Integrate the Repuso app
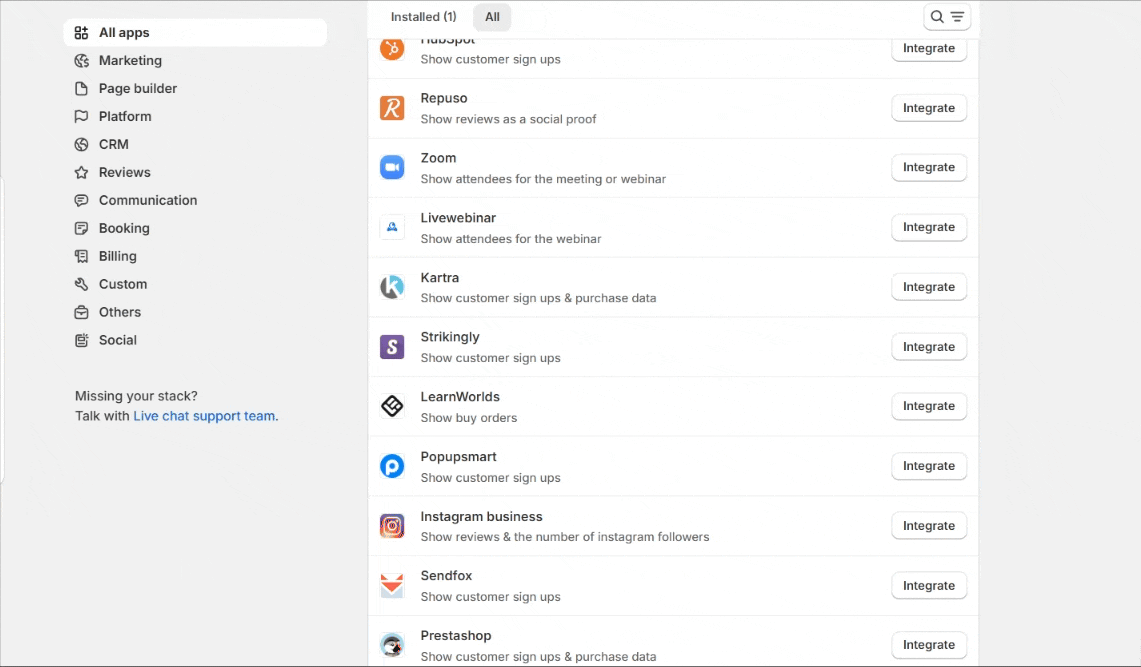Viewport: 1141px width, 667px height. click(x=929, y=108)
